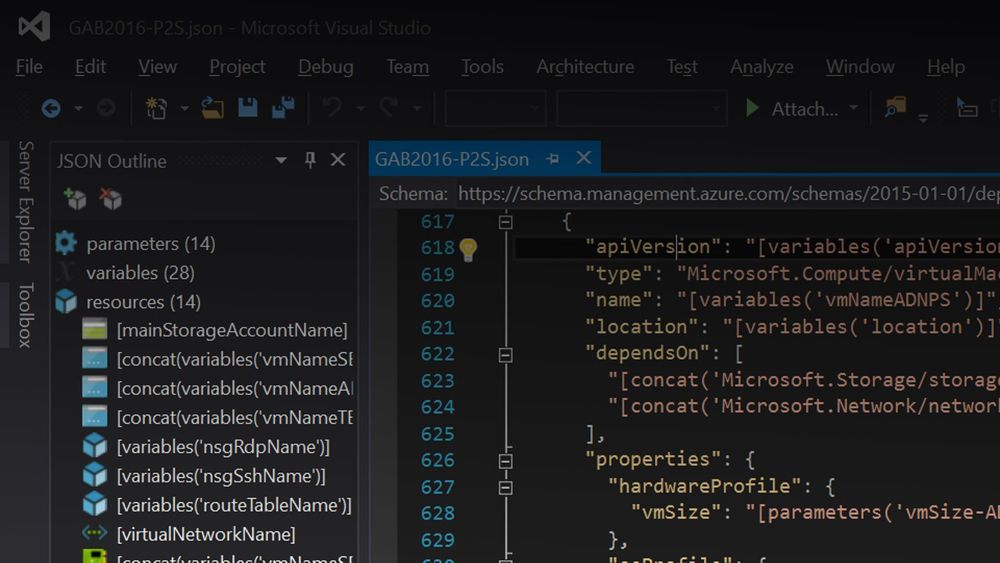Click the resources cube icon
1000x563 pixels.
[66, 301]
